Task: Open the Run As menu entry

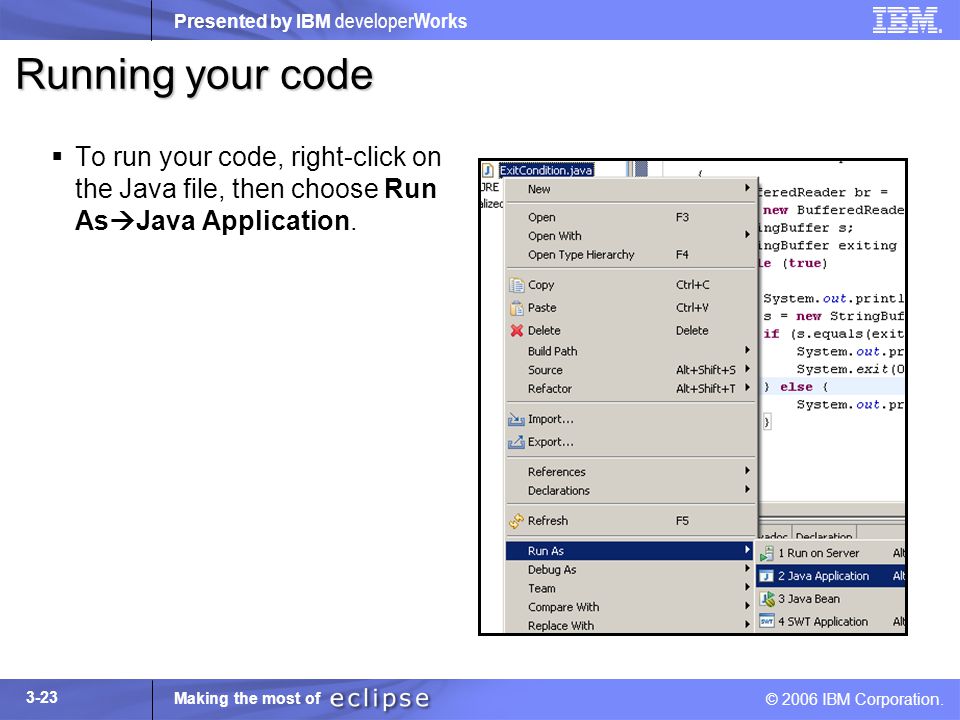Action: [x=631, y=551]
